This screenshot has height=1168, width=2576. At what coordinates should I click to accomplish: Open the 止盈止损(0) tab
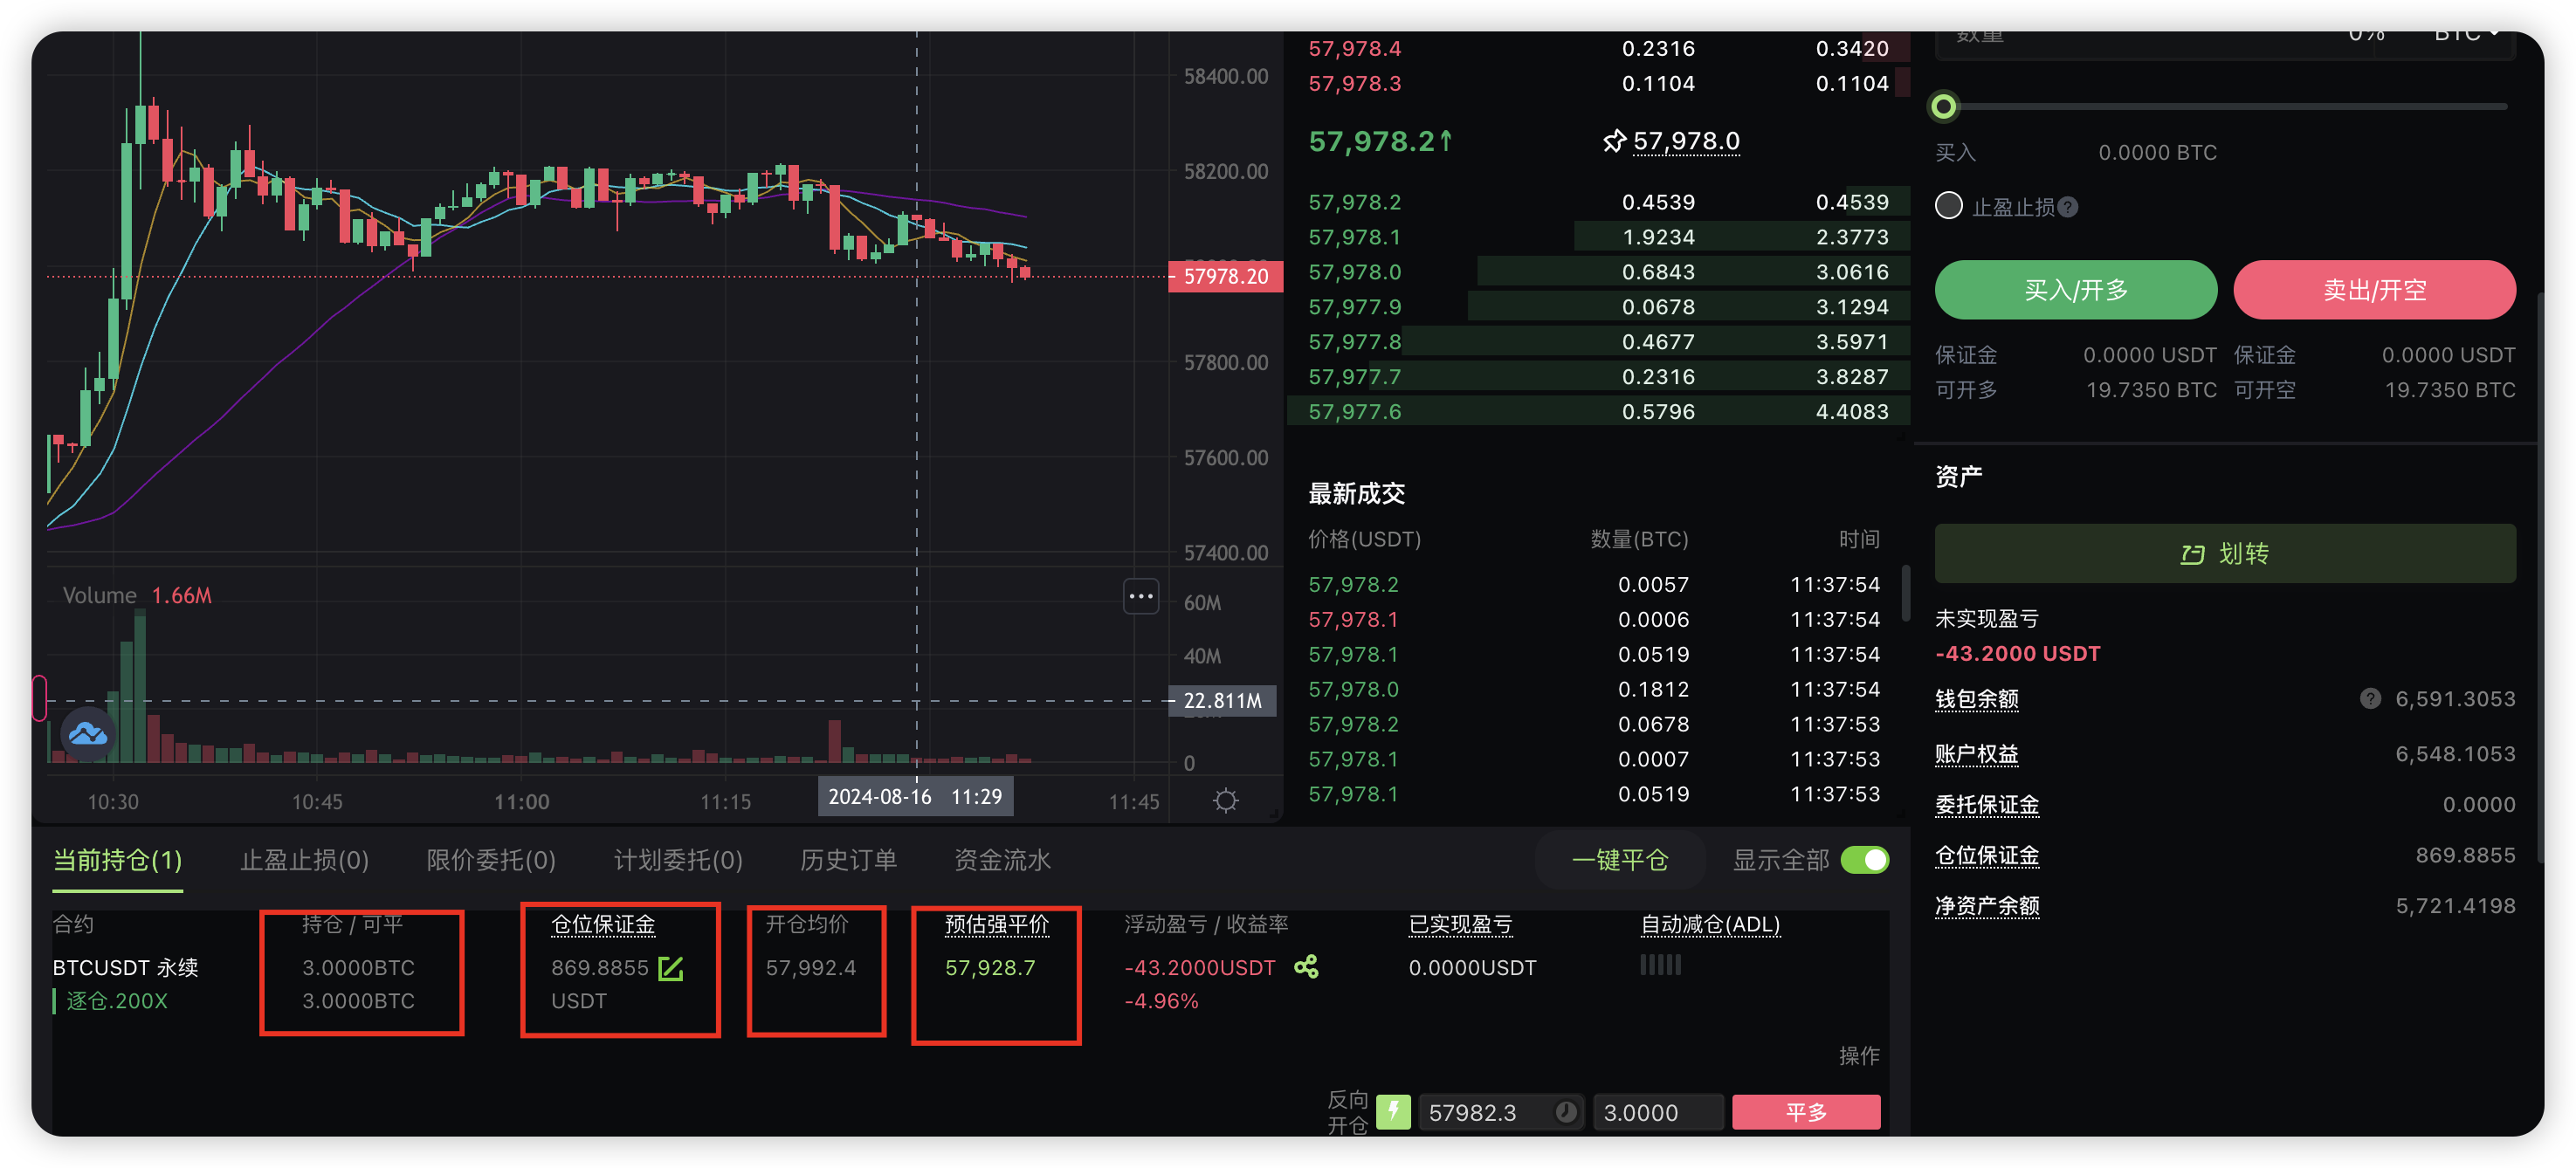305,860
